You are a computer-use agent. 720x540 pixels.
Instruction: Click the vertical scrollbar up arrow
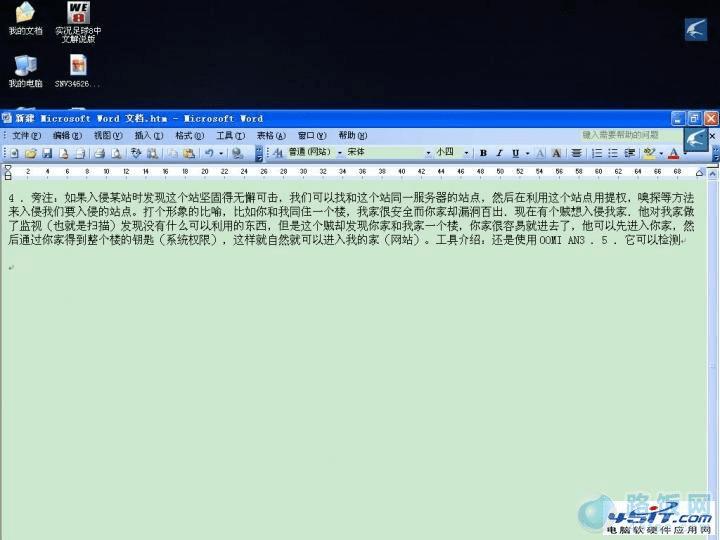coord(712,174)
